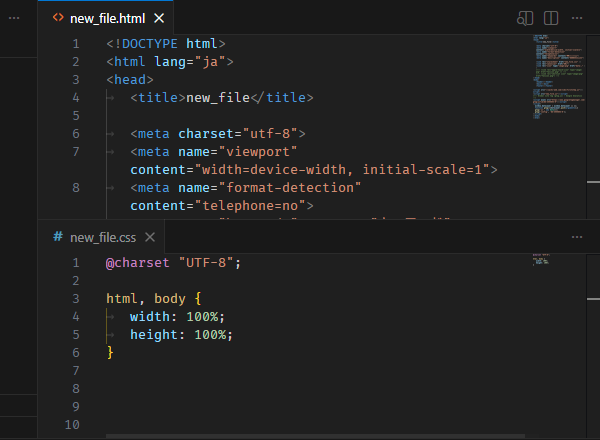Click the HTML file icon on new_file.html tab
Image resolution: width=600 pixels, height=440 pixels.
[57, 18]
